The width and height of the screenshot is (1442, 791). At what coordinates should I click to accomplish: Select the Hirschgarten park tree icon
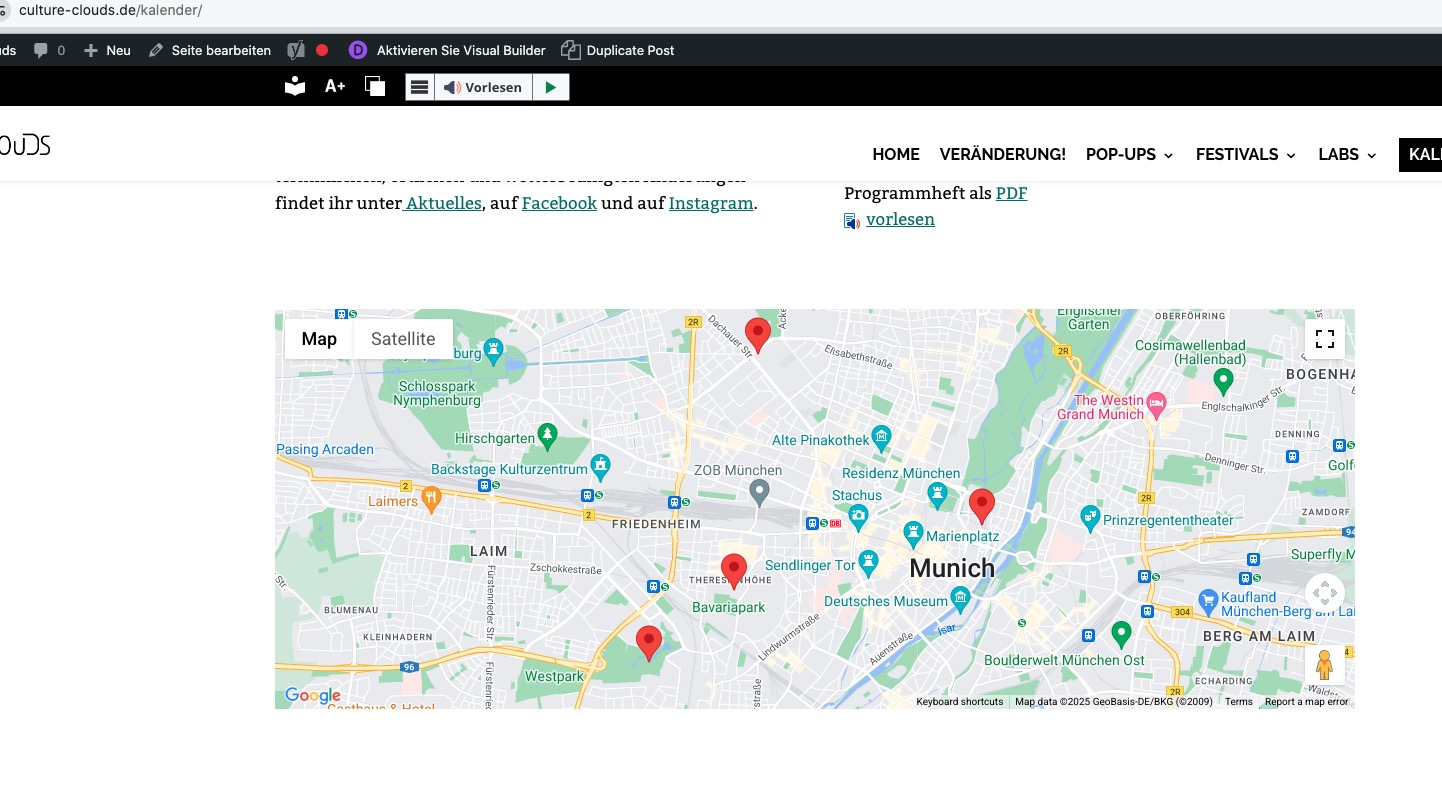(547, 434)
